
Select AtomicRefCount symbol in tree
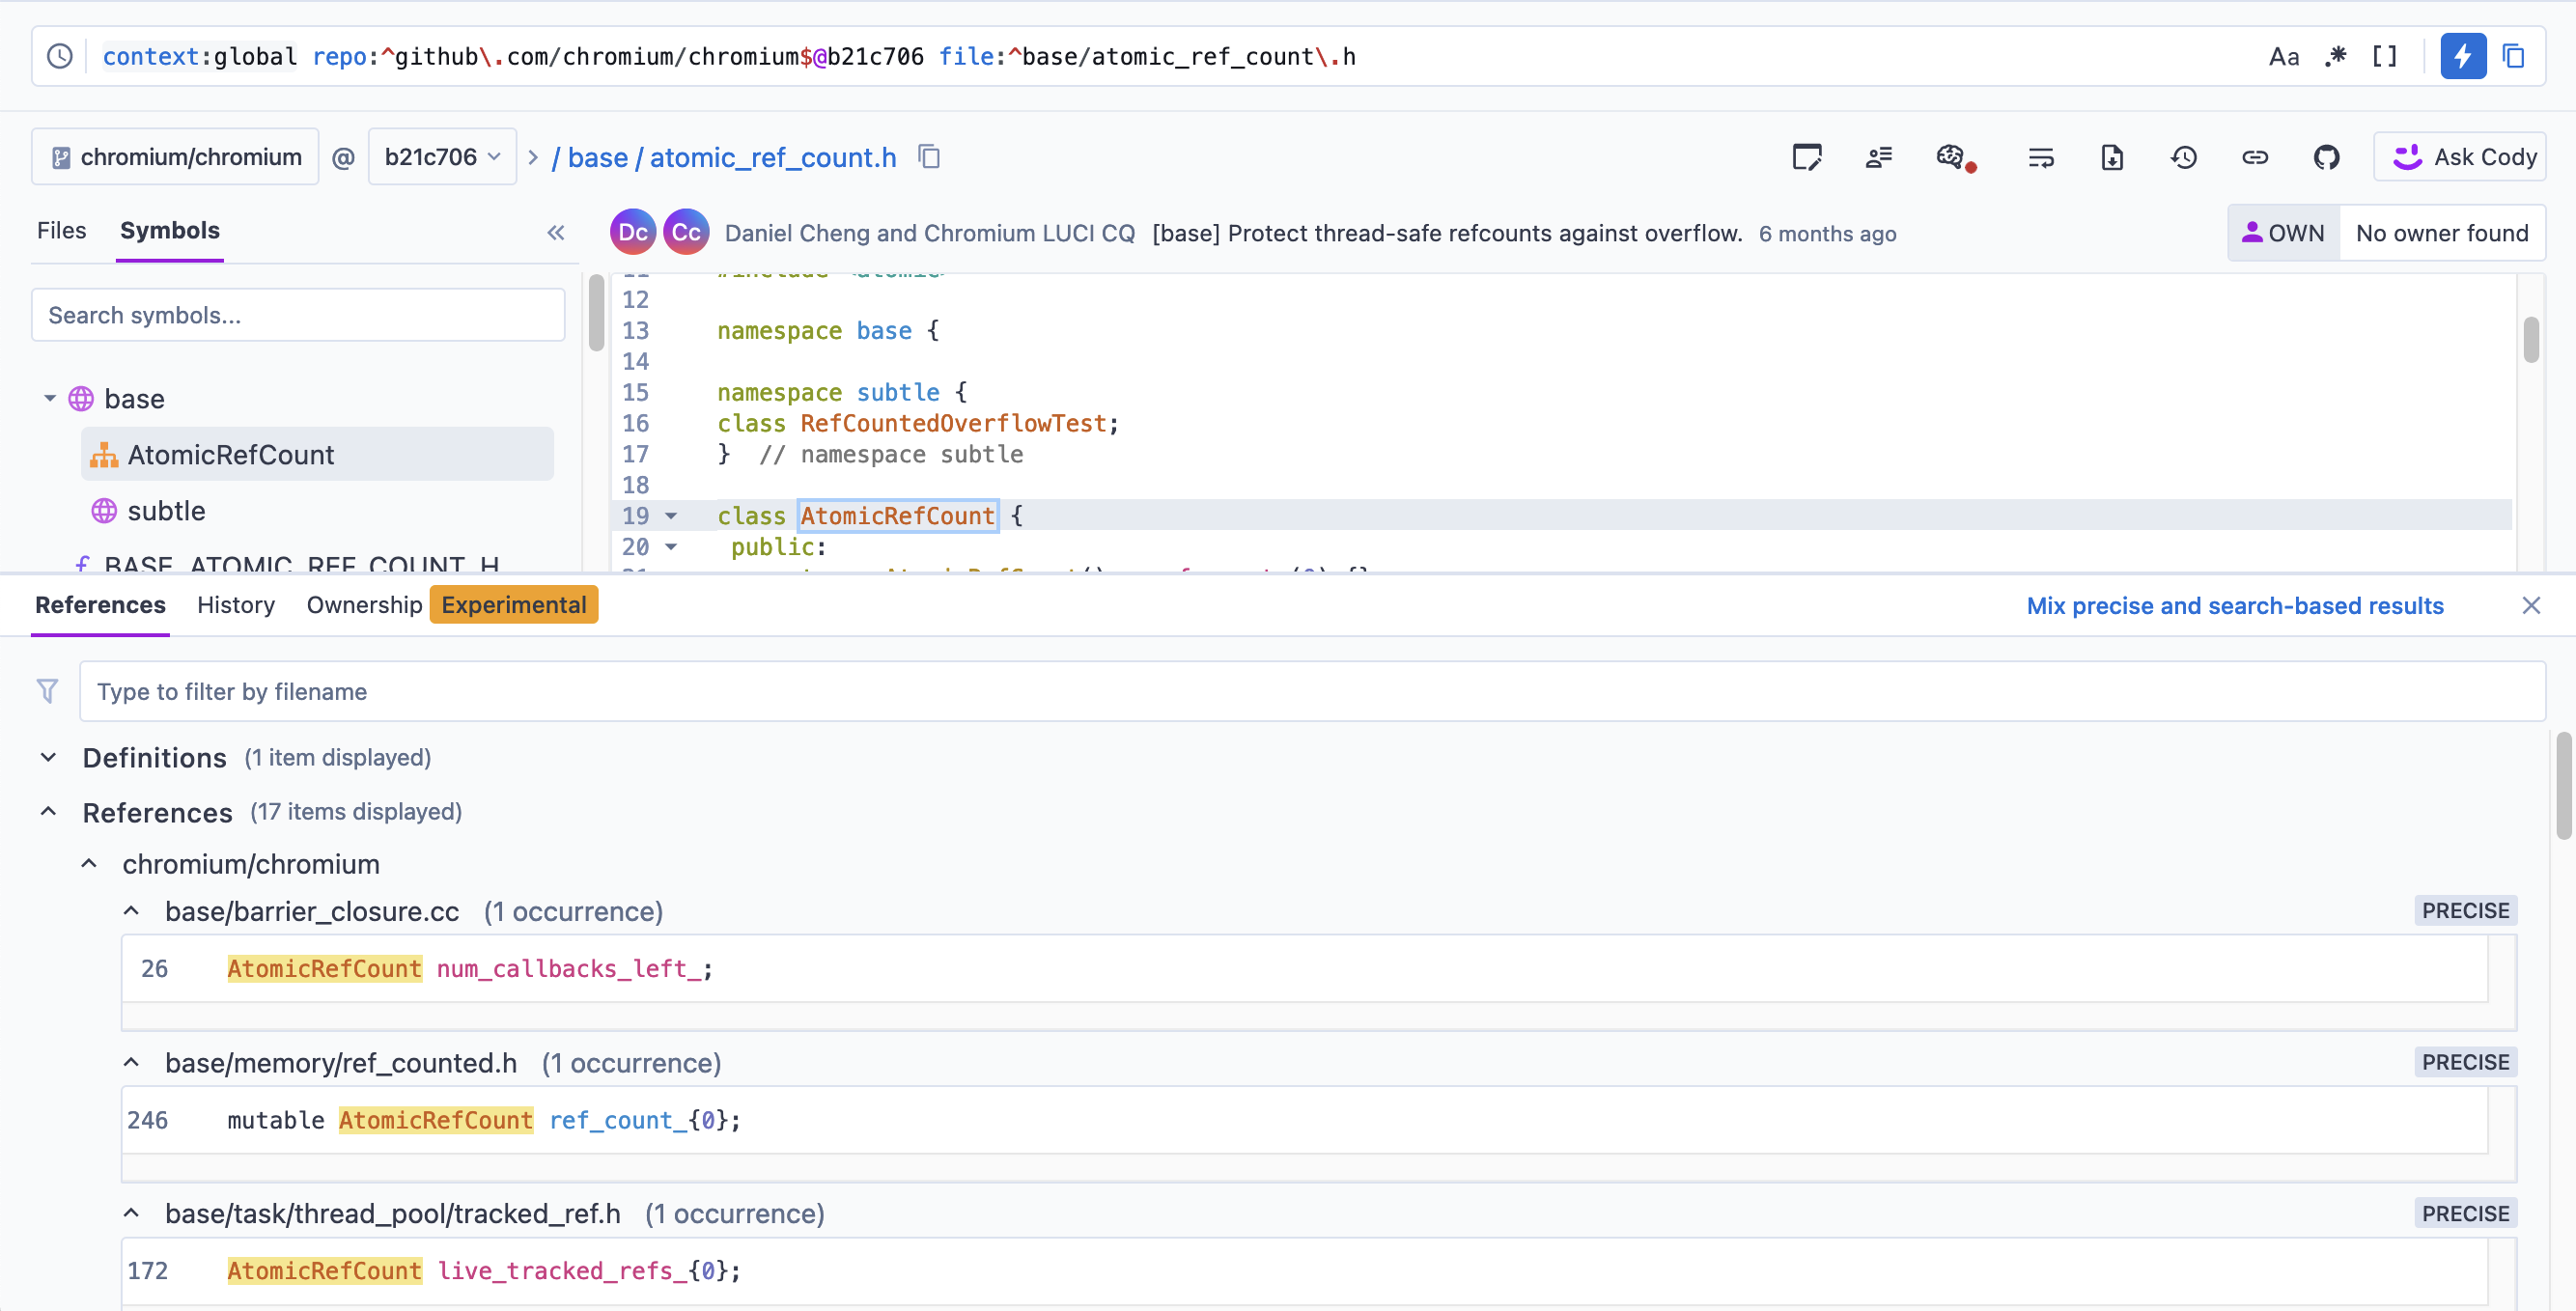point(317,454)
